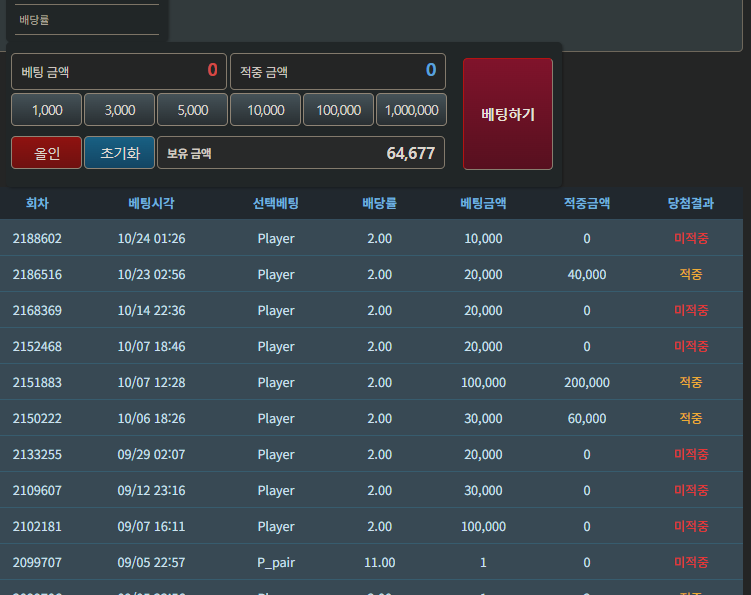Reset bet with the 초기화 button
This screenshot has width=751, height=595.
[x=120, y=153]
